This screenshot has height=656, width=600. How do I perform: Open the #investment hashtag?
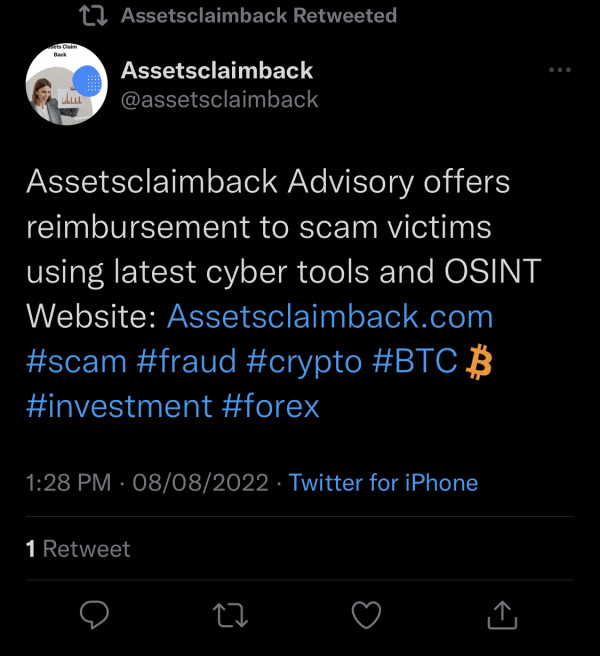pos(119,406)
